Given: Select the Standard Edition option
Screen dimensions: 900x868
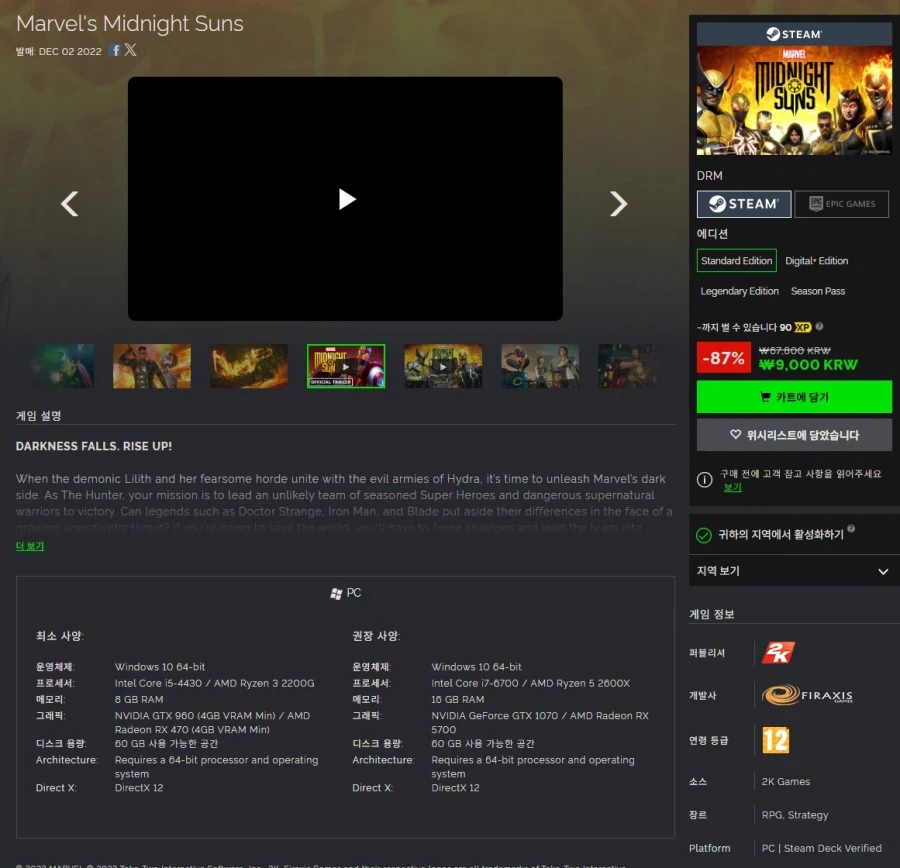Looking at the screenshot, I should pyautogui.click(x=736, y=260).
